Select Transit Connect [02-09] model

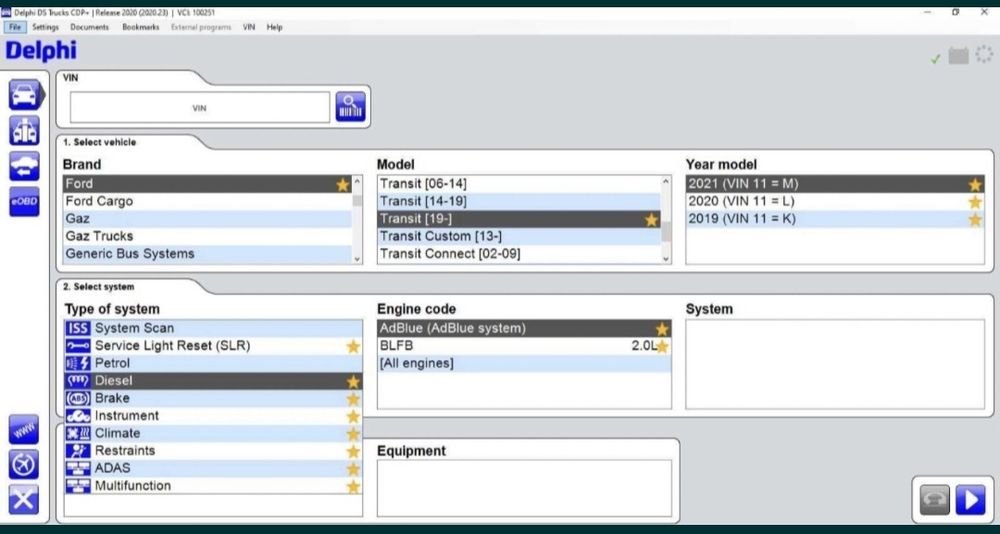[x=519, y=254]
